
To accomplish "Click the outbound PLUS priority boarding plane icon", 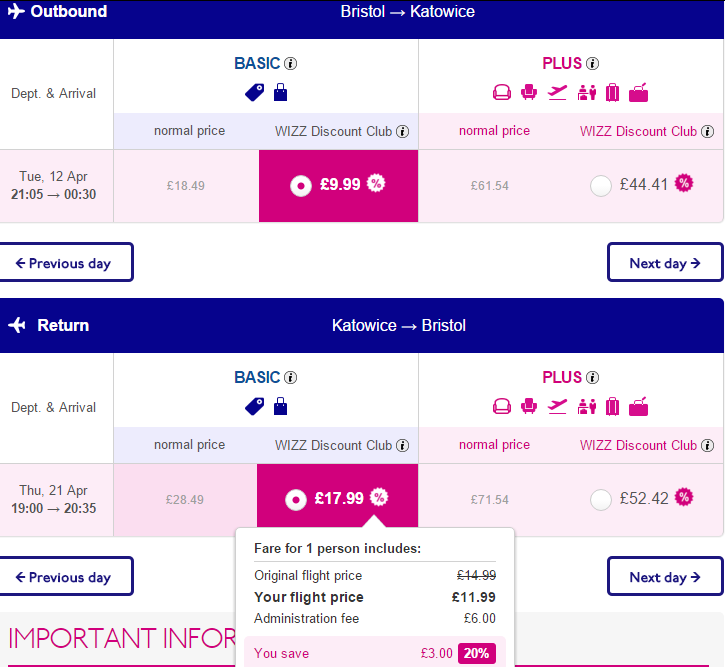I will click(557, 92).
